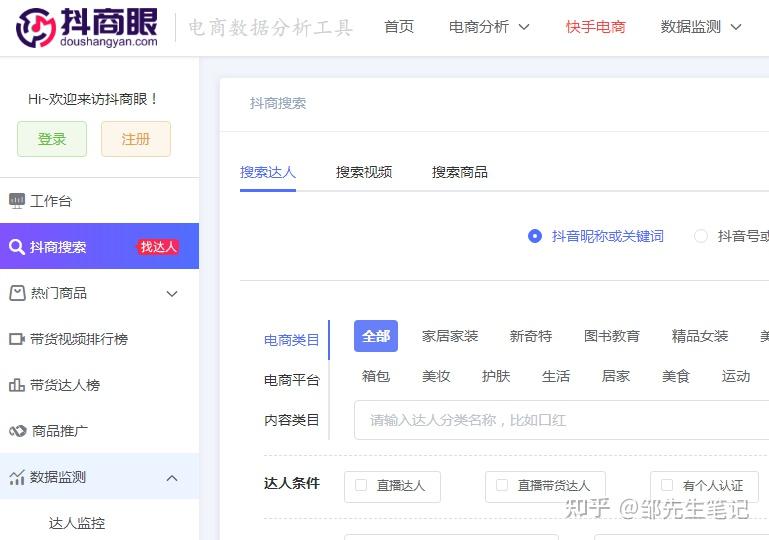Select the 内容类目 filter tab
This screenshot has height=540, width=769.
point(292,420)
